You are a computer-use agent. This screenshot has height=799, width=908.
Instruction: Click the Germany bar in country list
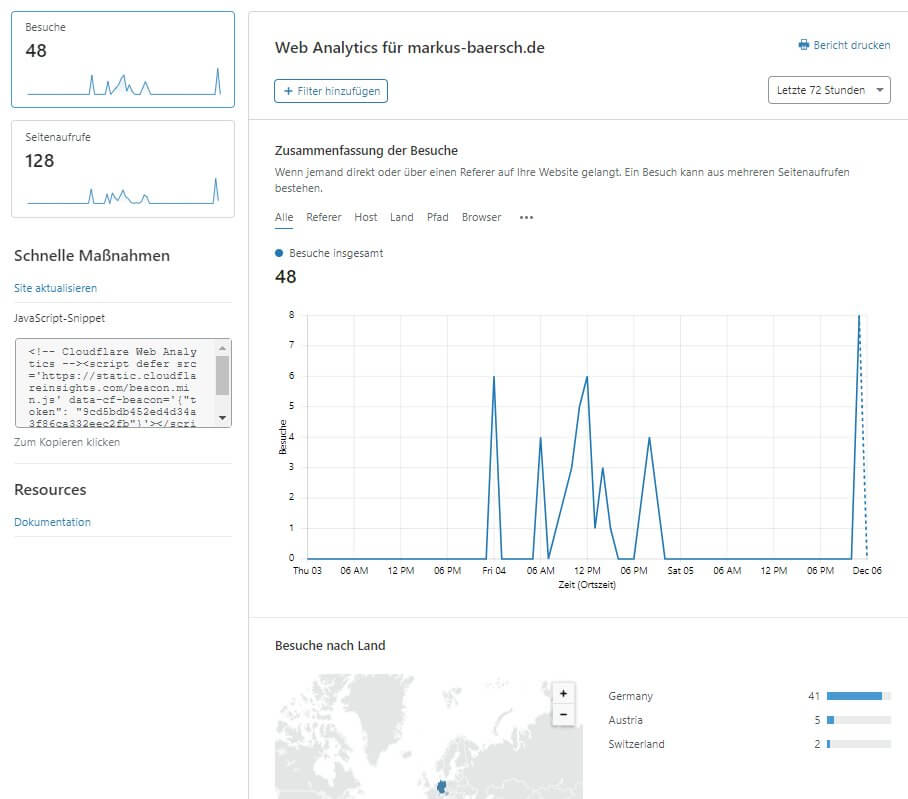tap(853, 696)
